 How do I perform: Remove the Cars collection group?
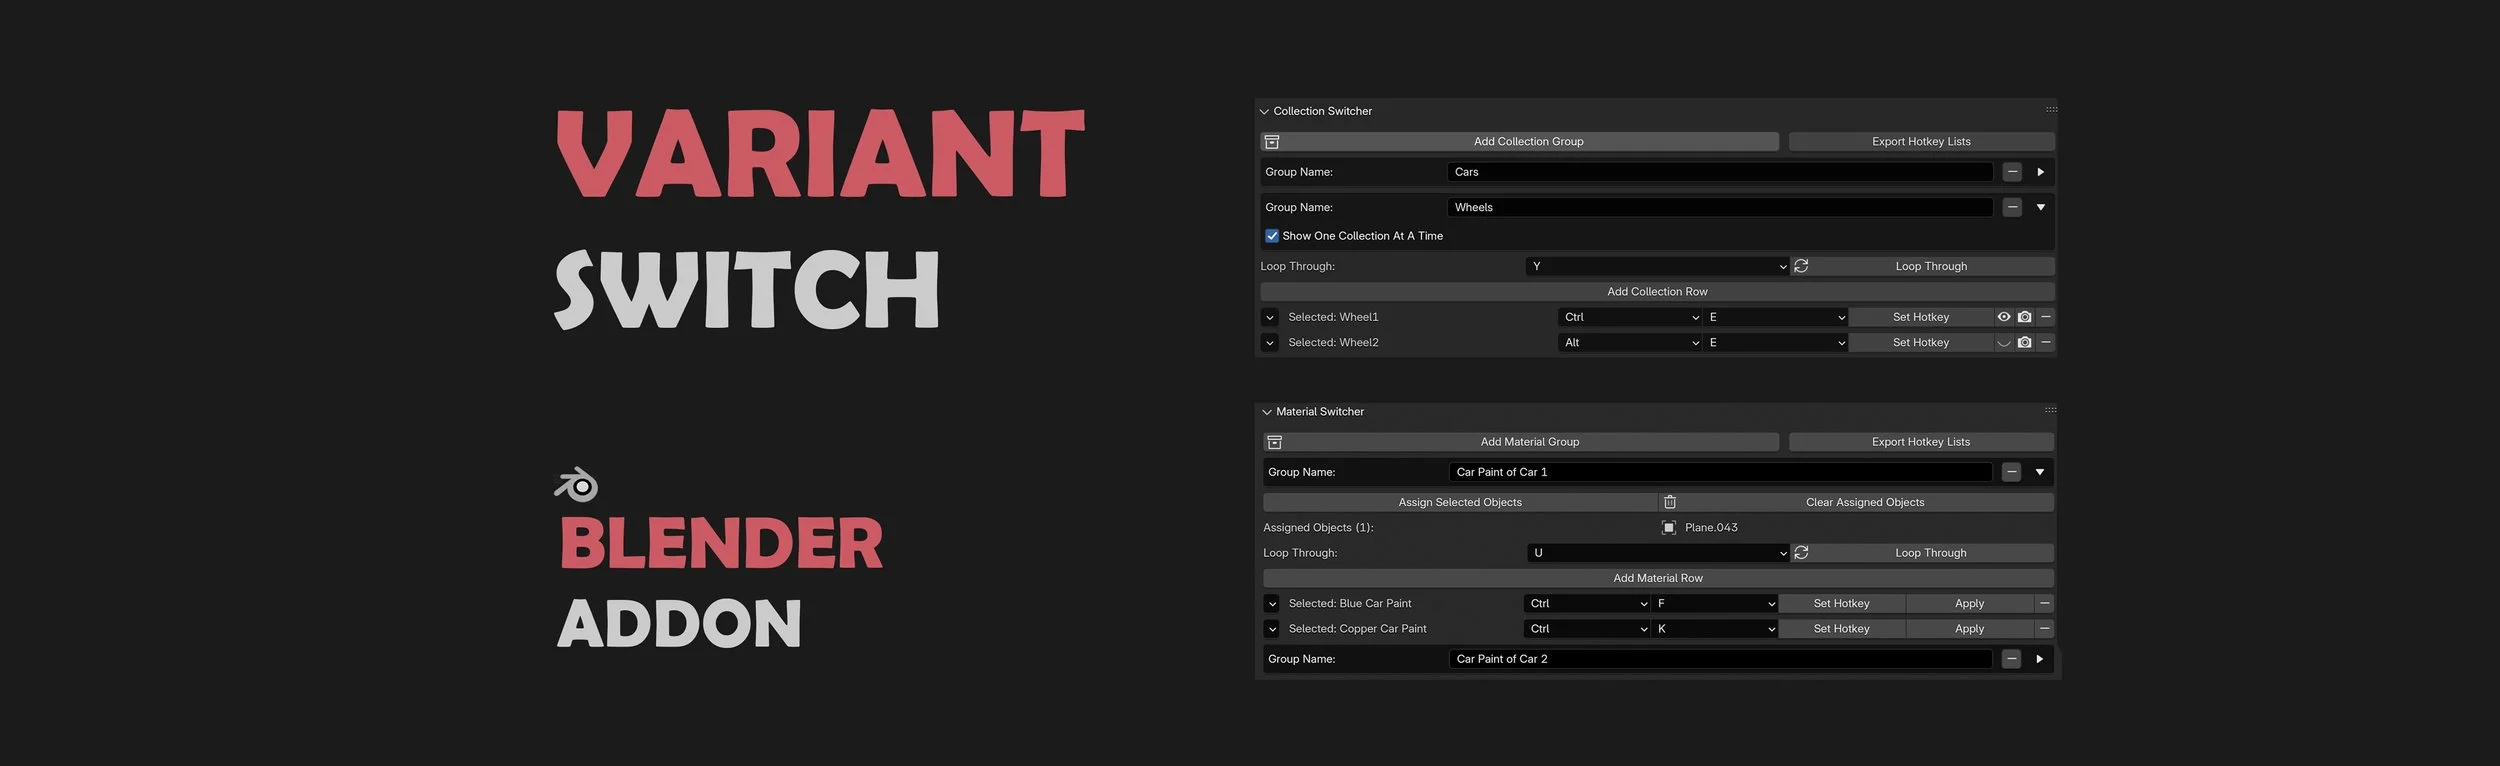pos(2012,172)
